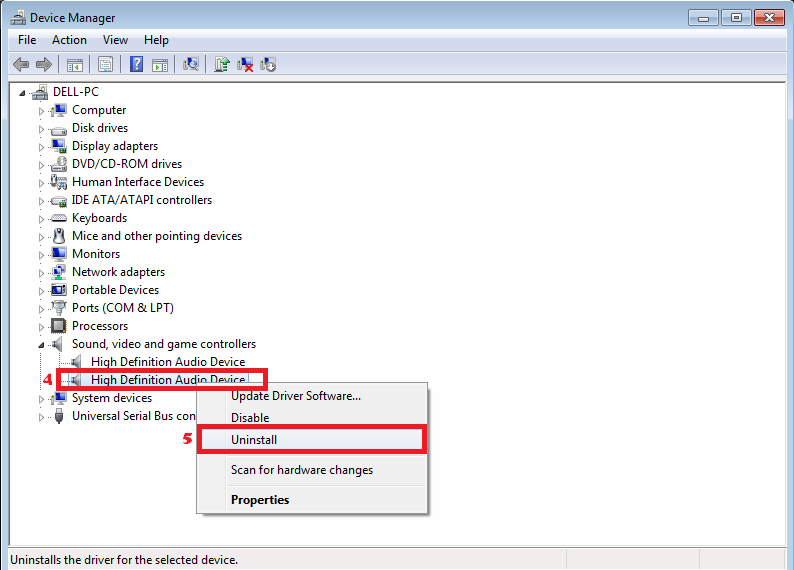Click the Properties sheet toolbar icon
Image resolution: width=794 pixels, height=570 pixels.
pyautogui.click(x=105, y=65)
